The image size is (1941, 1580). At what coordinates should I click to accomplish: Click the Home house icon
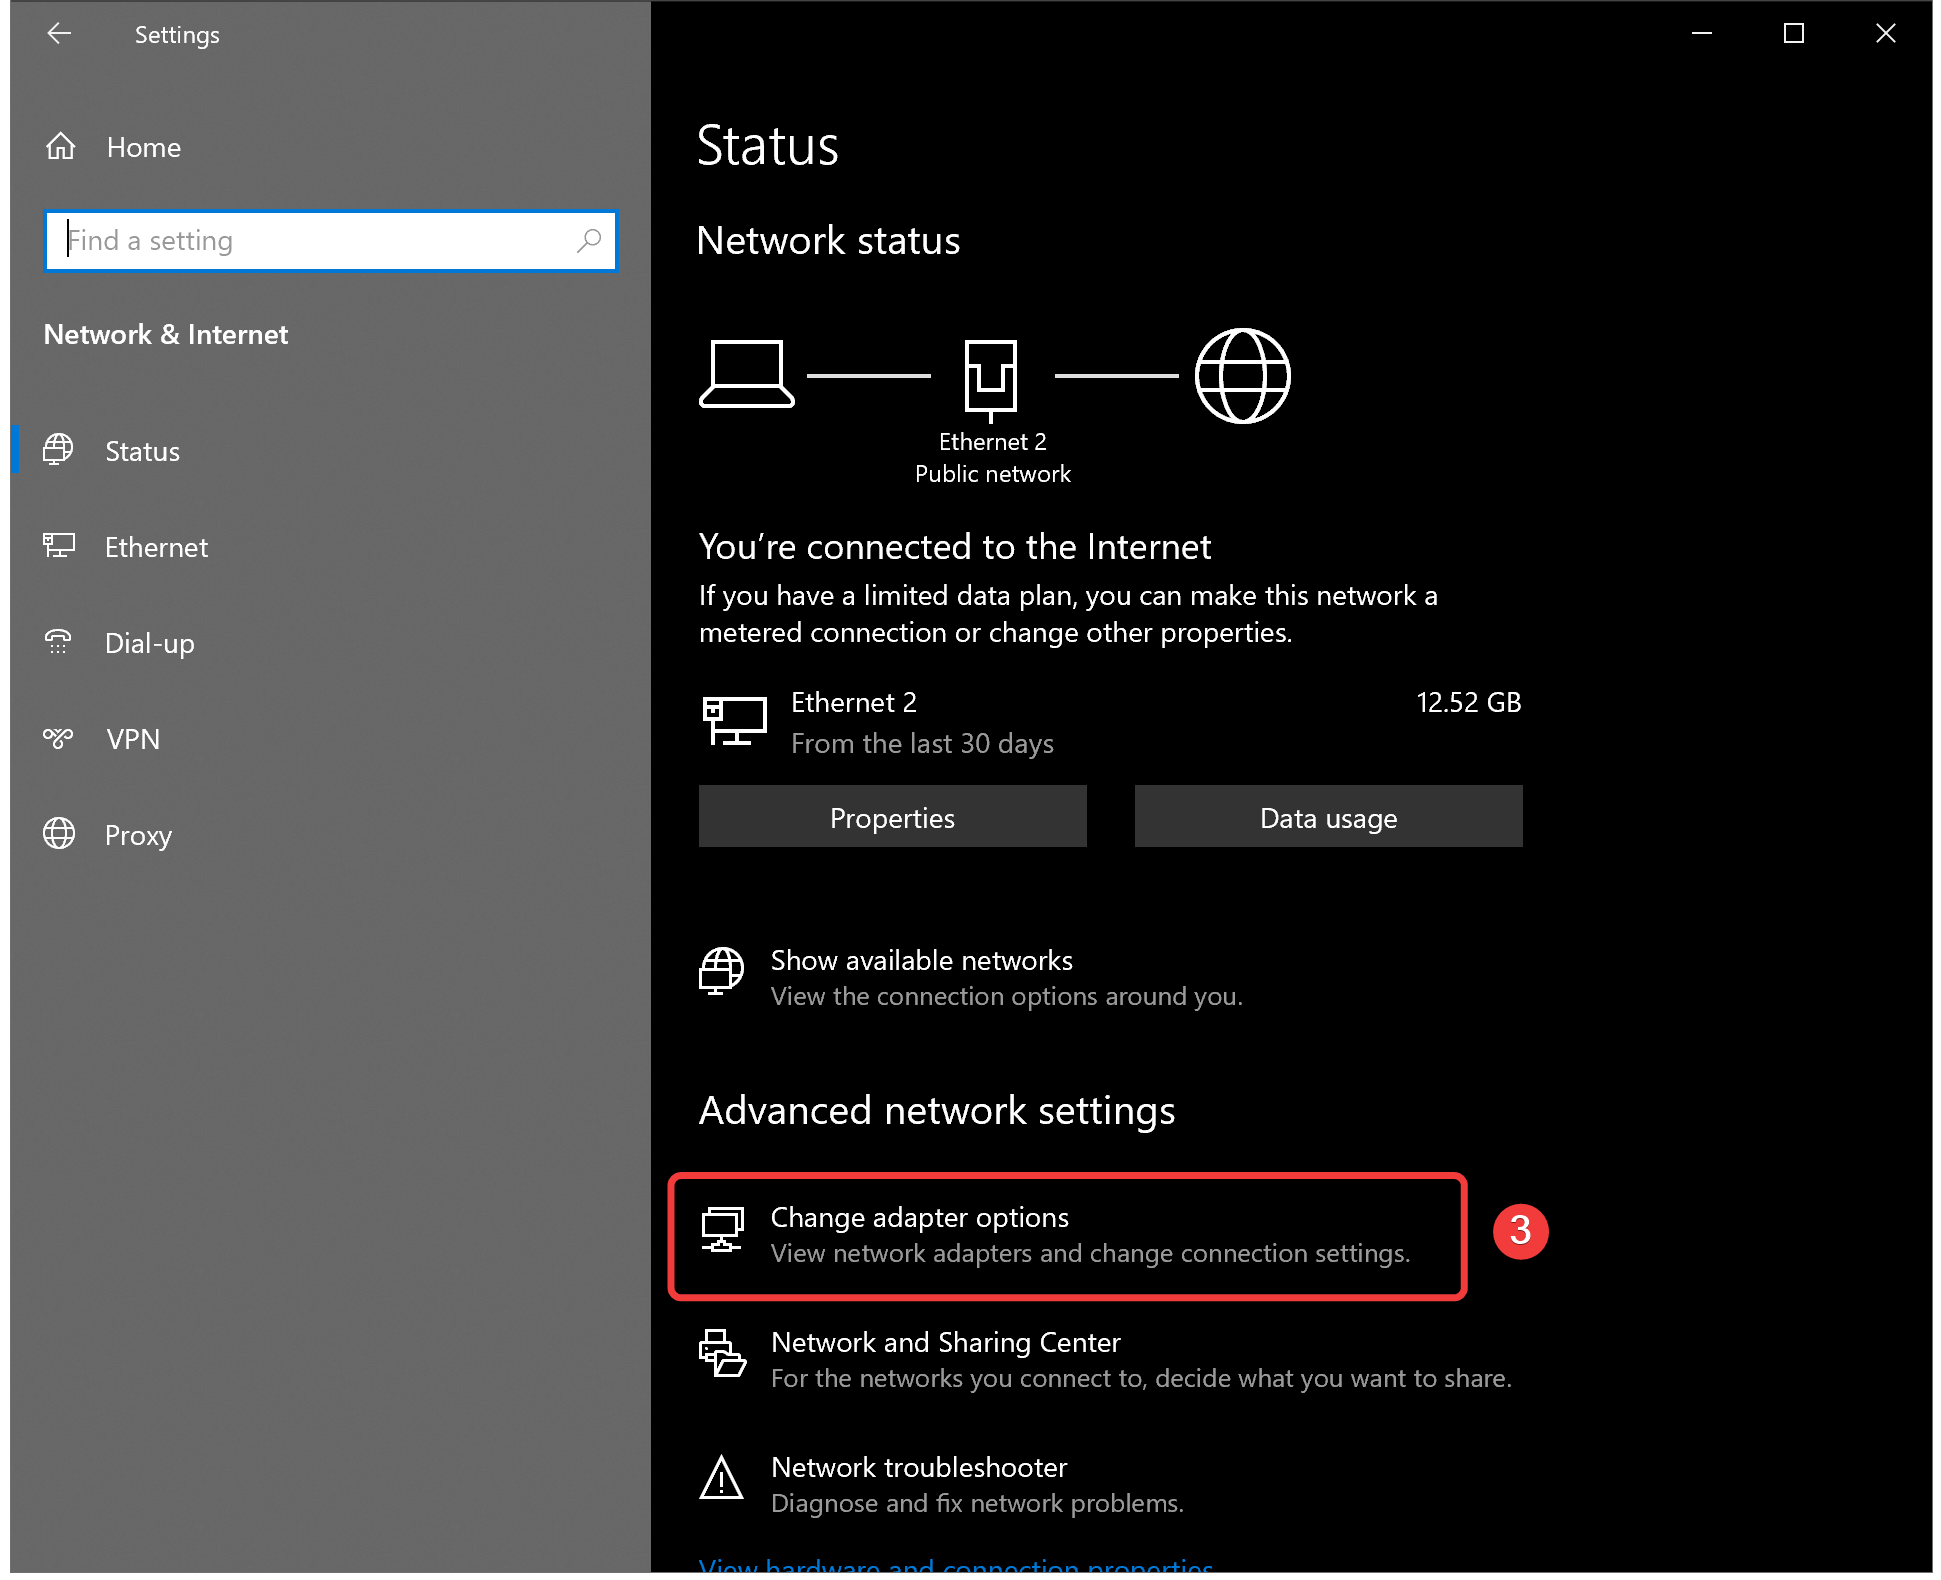(61, 147)
